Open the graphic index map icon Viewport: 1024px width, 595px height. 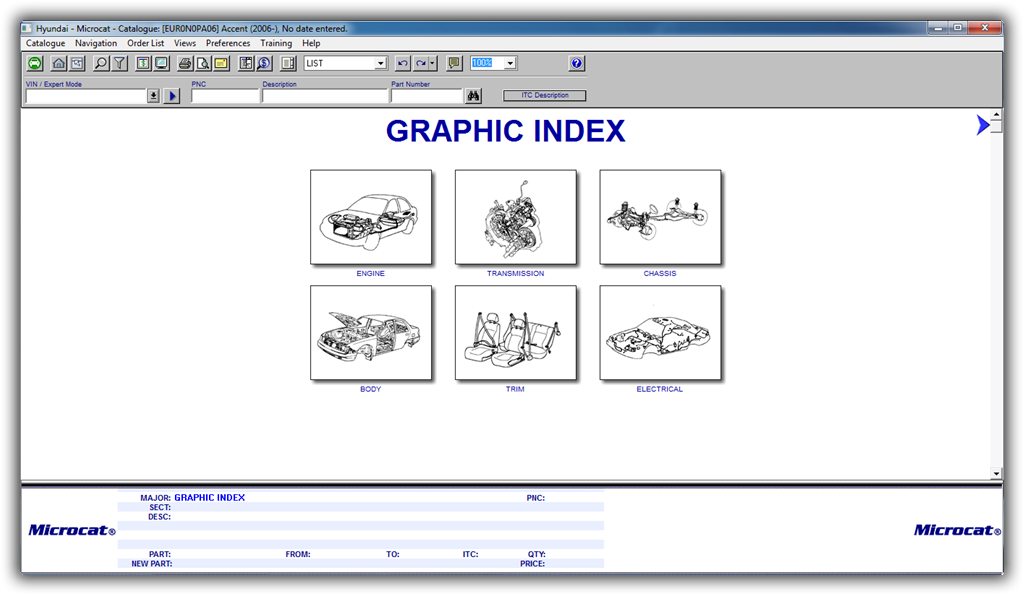(x=78, y=63)
